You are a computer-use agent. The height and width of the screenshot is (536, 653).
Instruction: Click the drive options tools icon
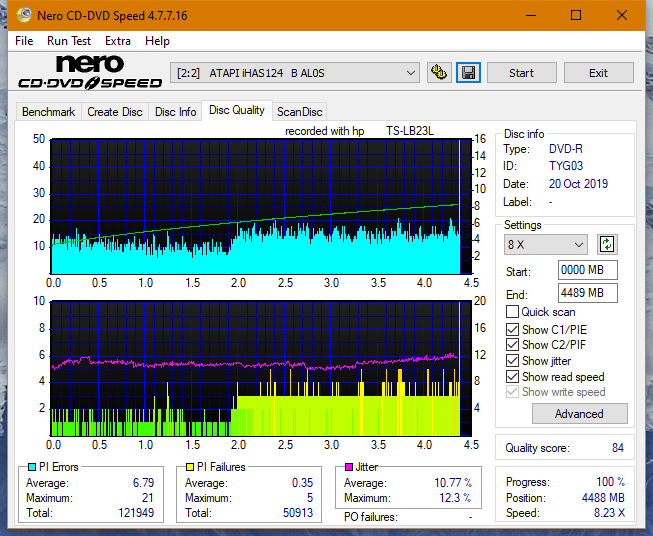(439, 73)
